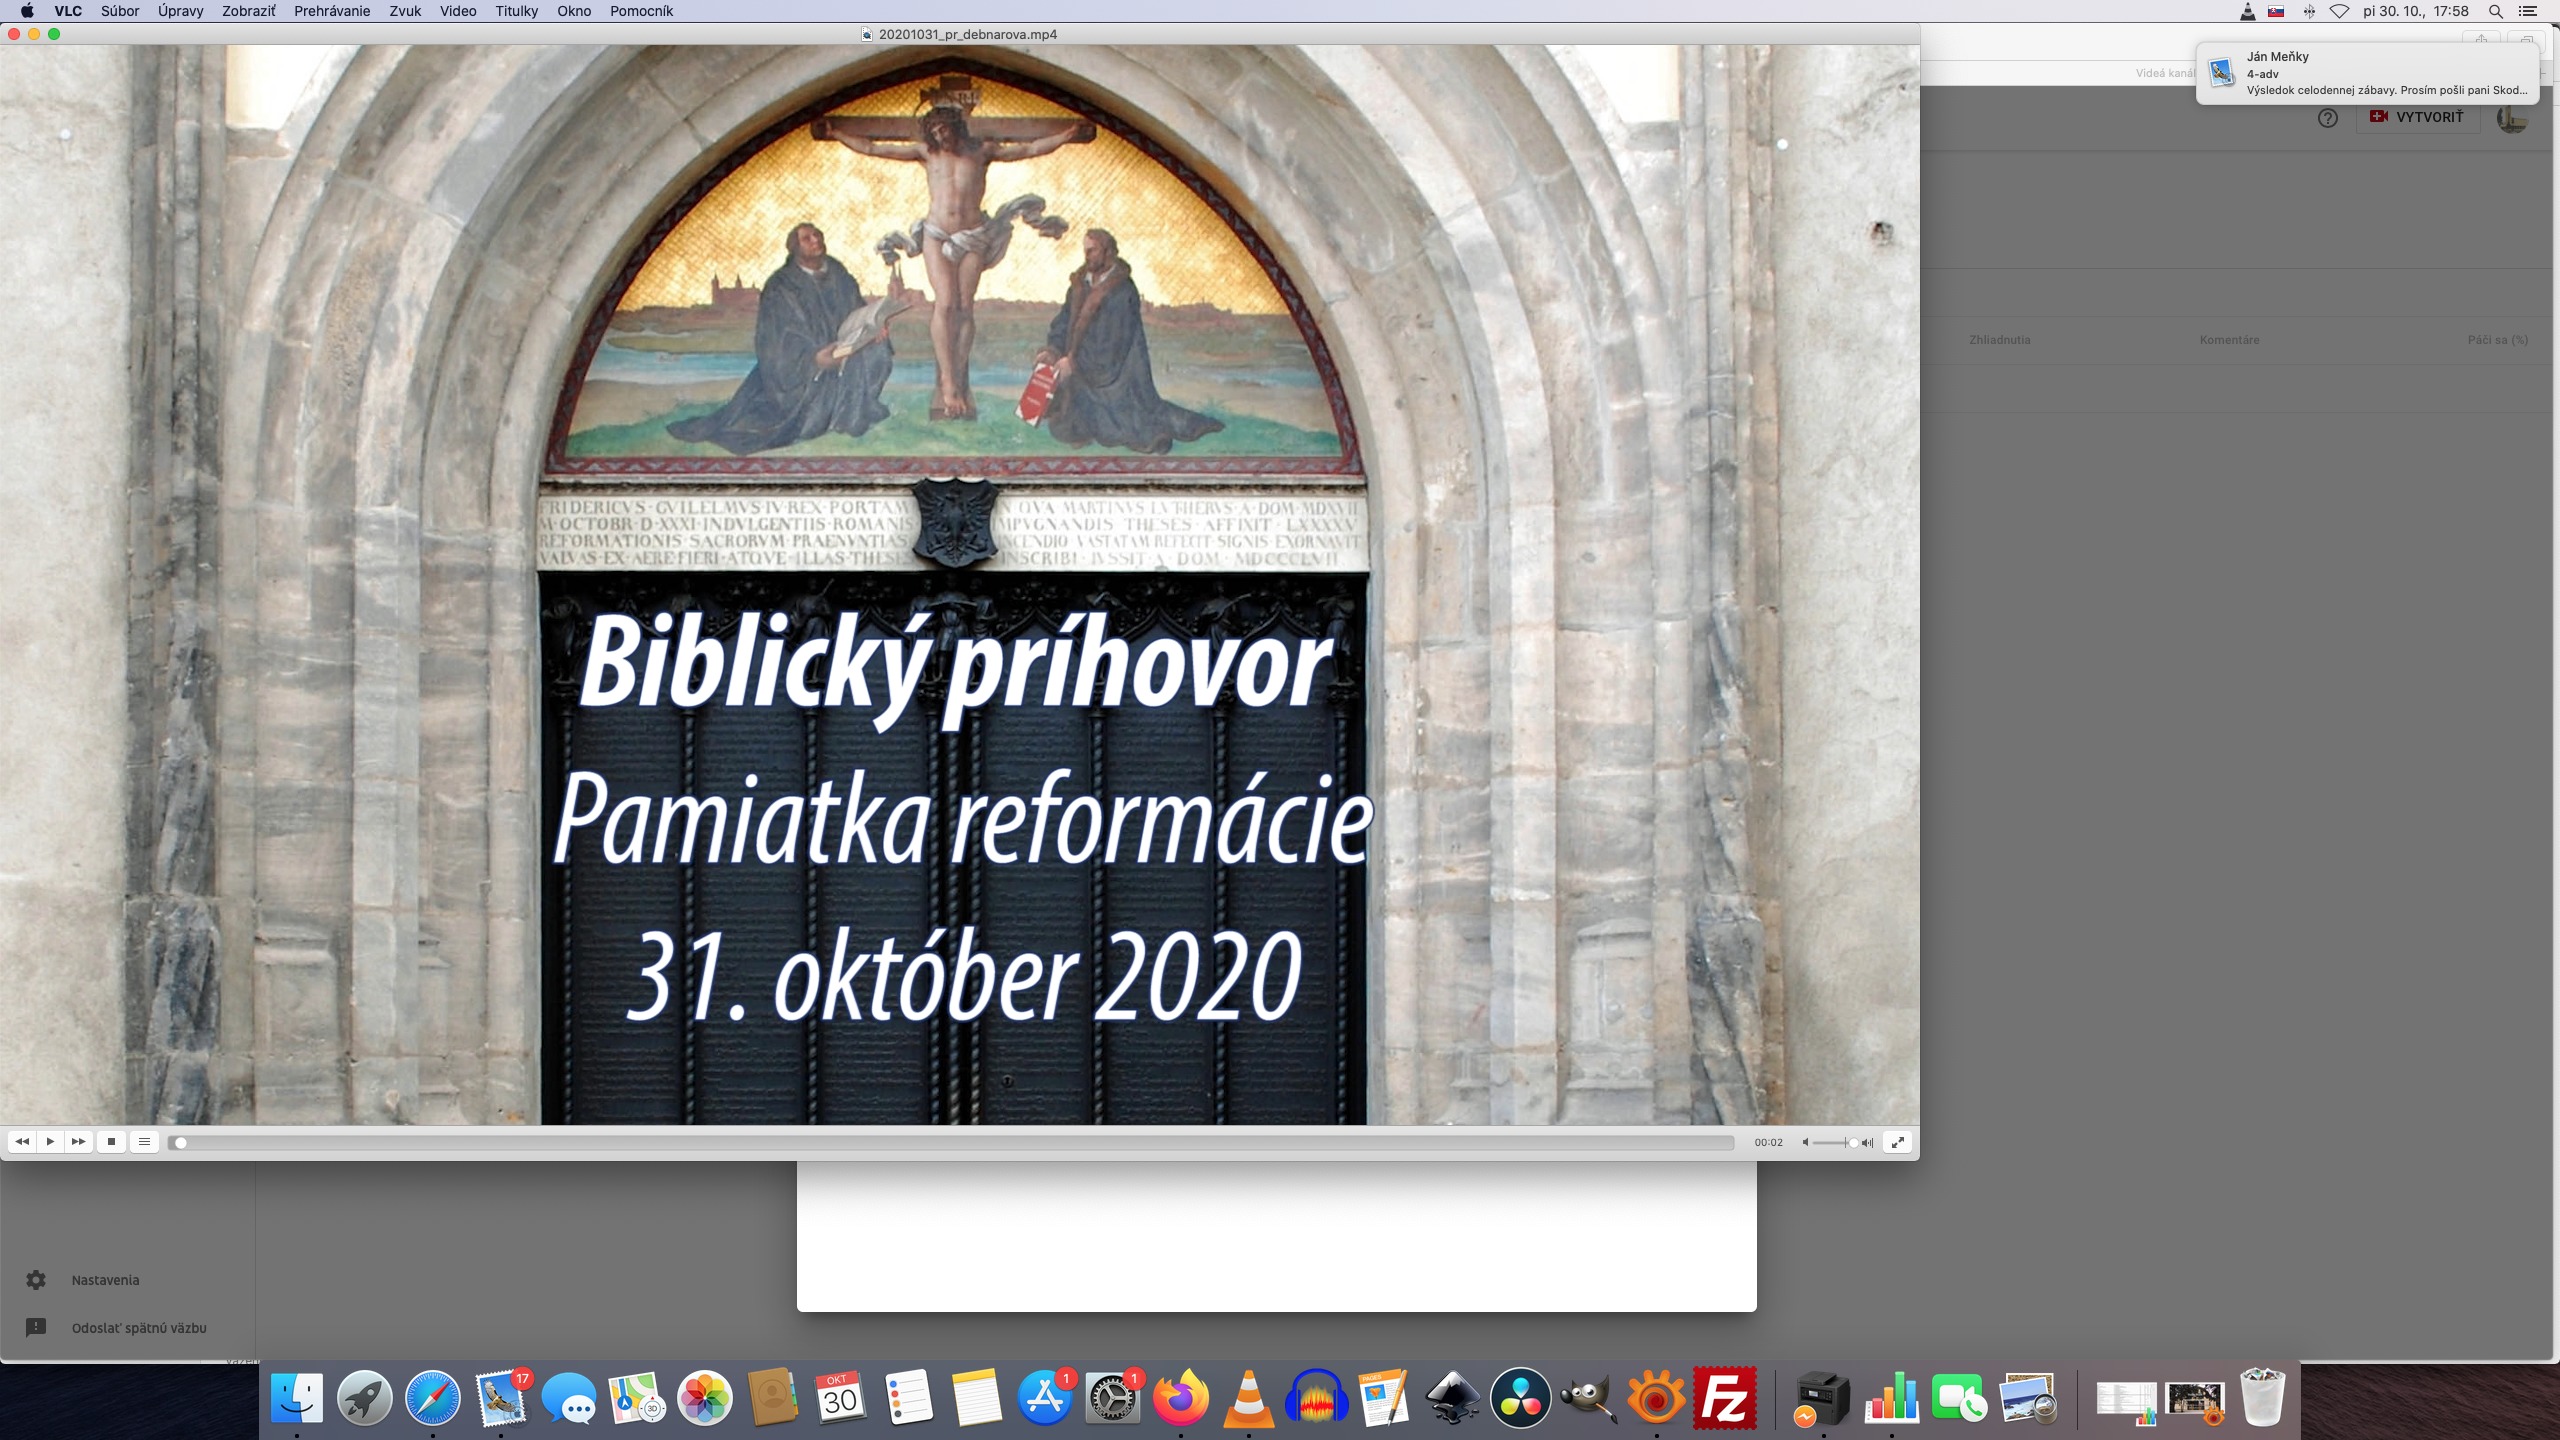Show the VLC playlist via list icon

[144, 1141]
